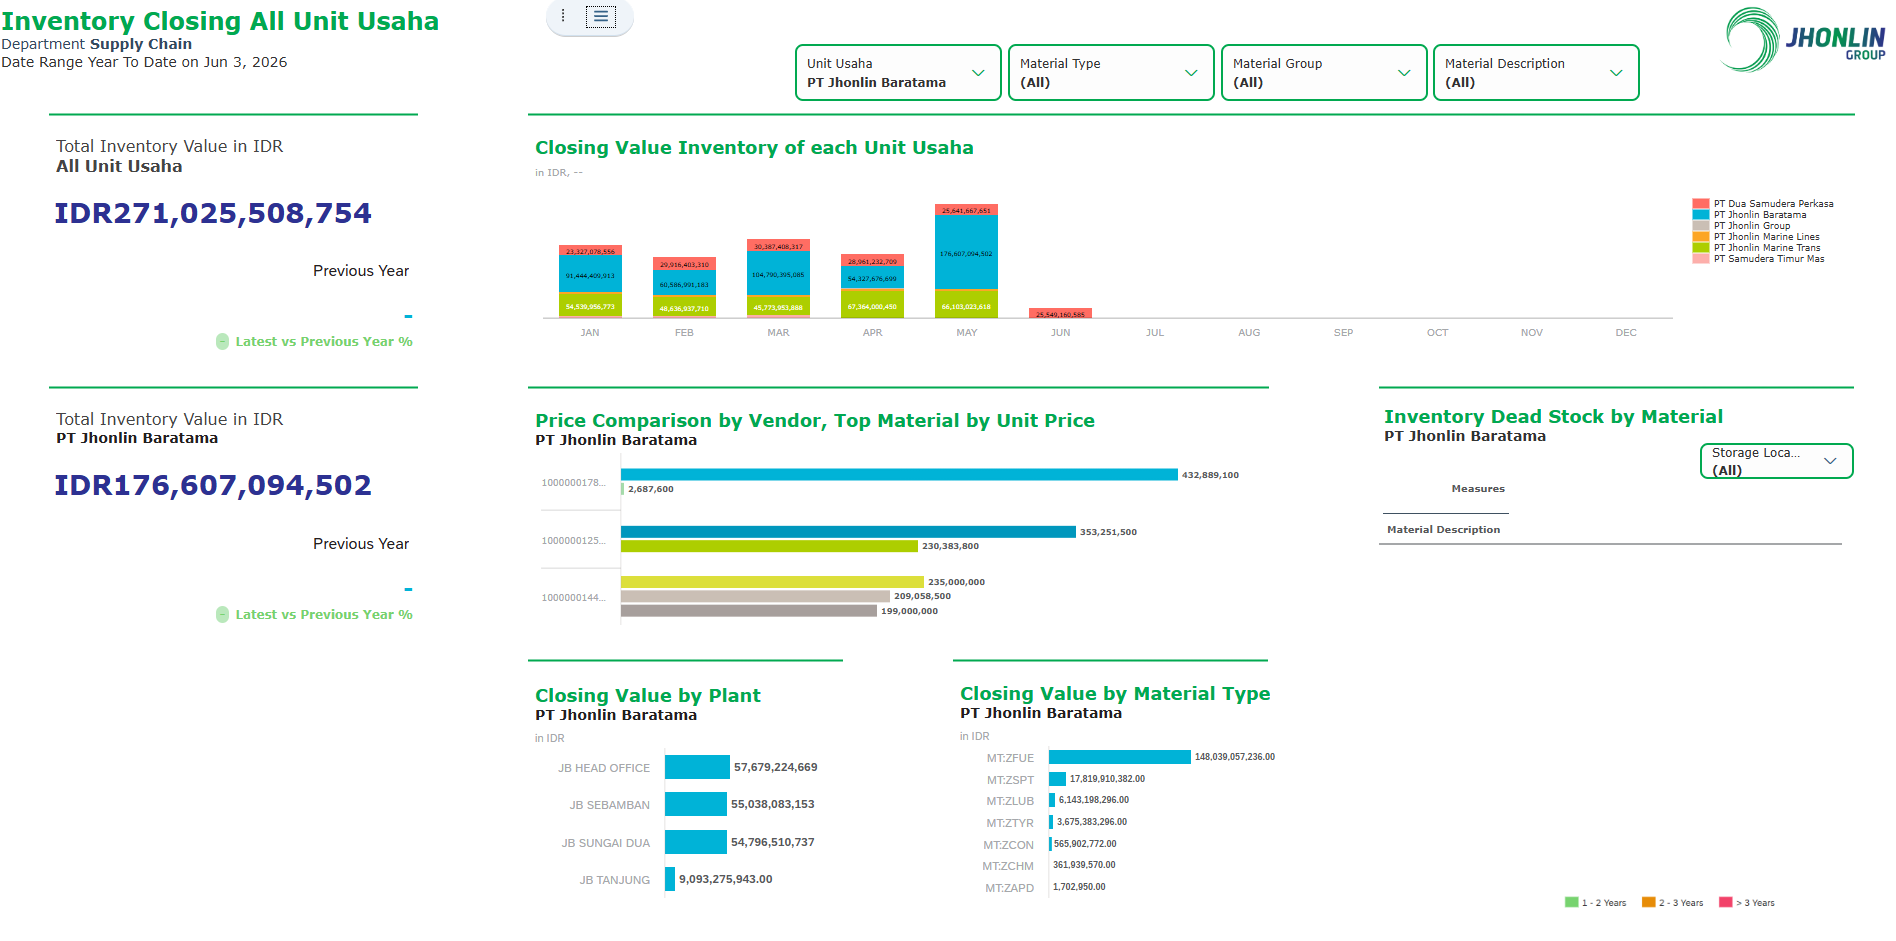Click the JB SEBAMBAN bar
The image size is (1896, 941).
(x=696, y=804)
